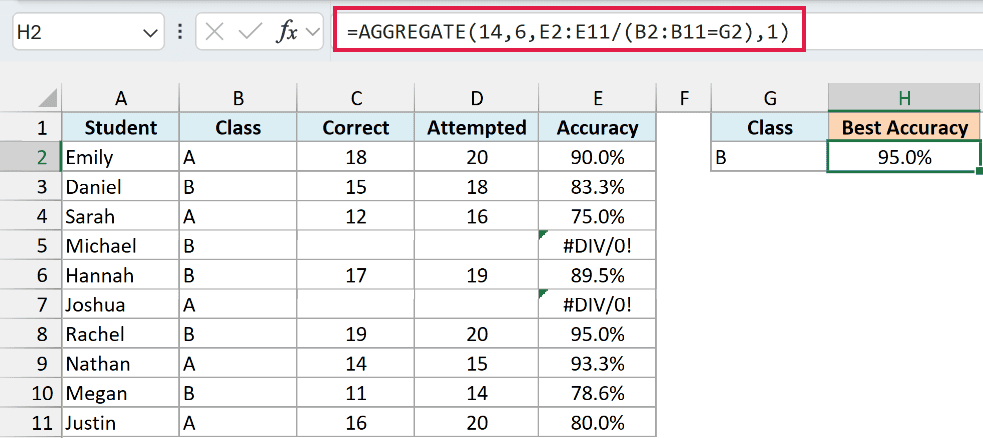The height and width of the screenshot is (438, 983).
Task: Select column B header
Action: point(238,98)
